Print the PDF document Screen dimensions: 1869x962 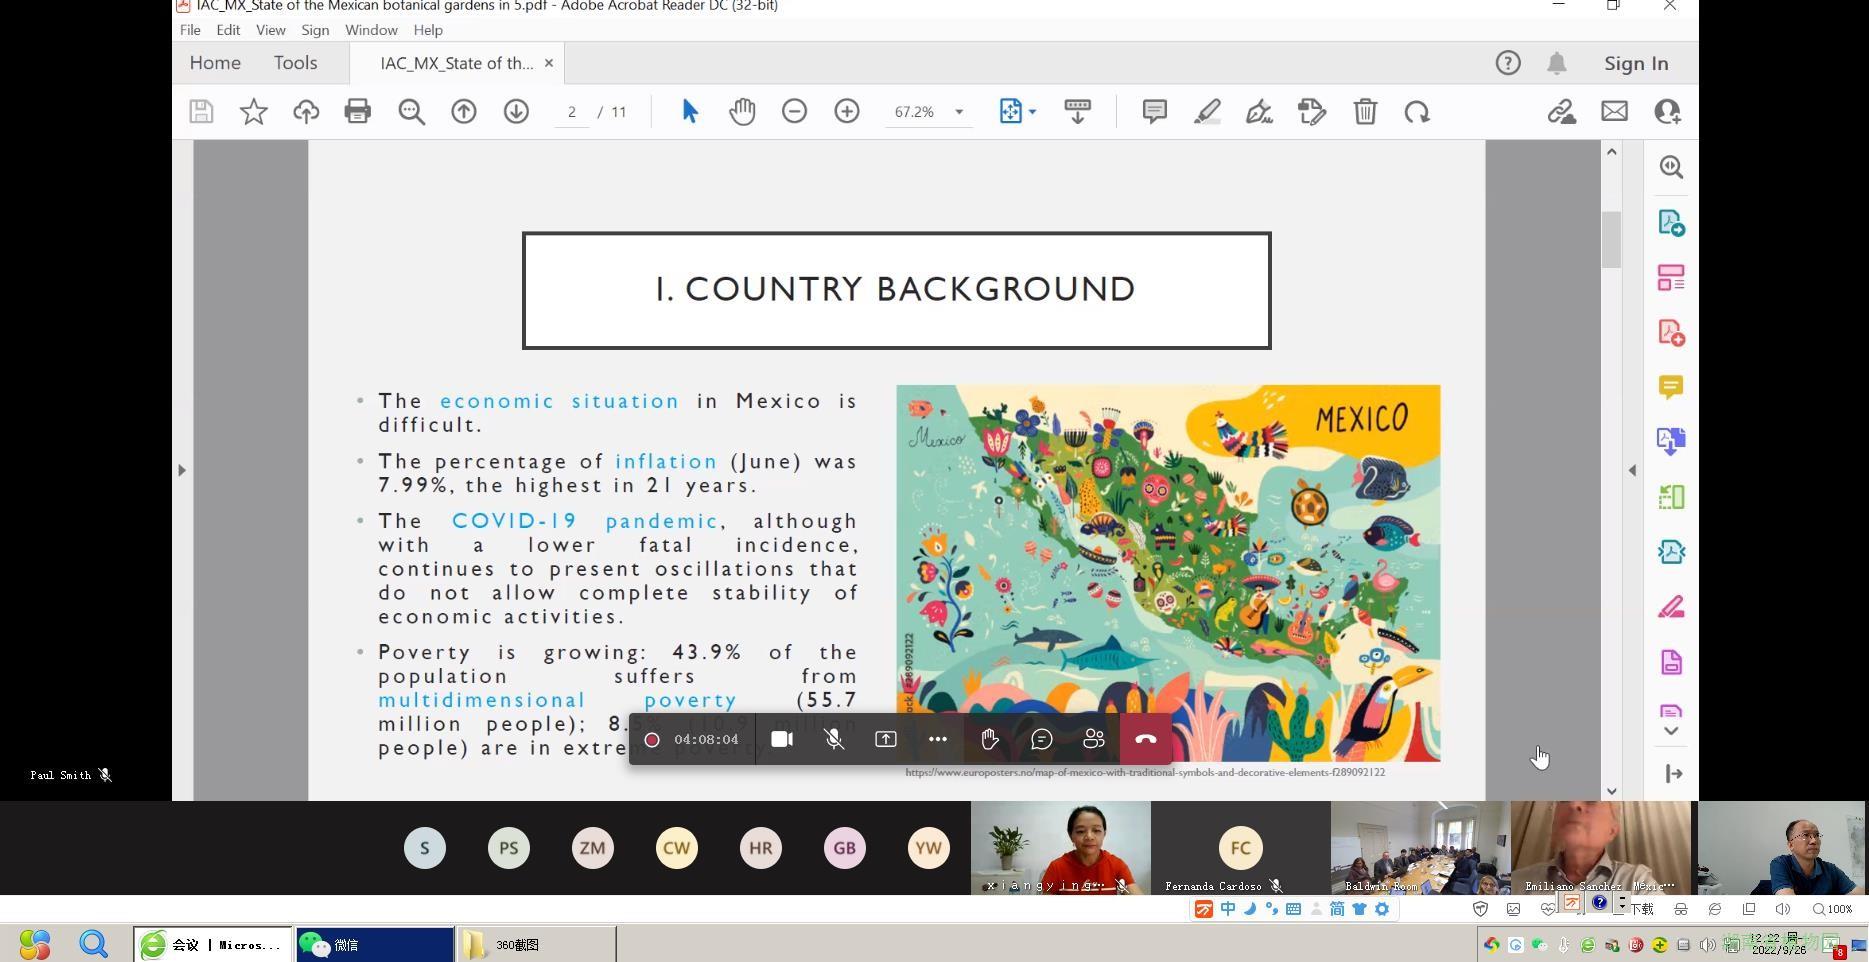tap(357, 111)
